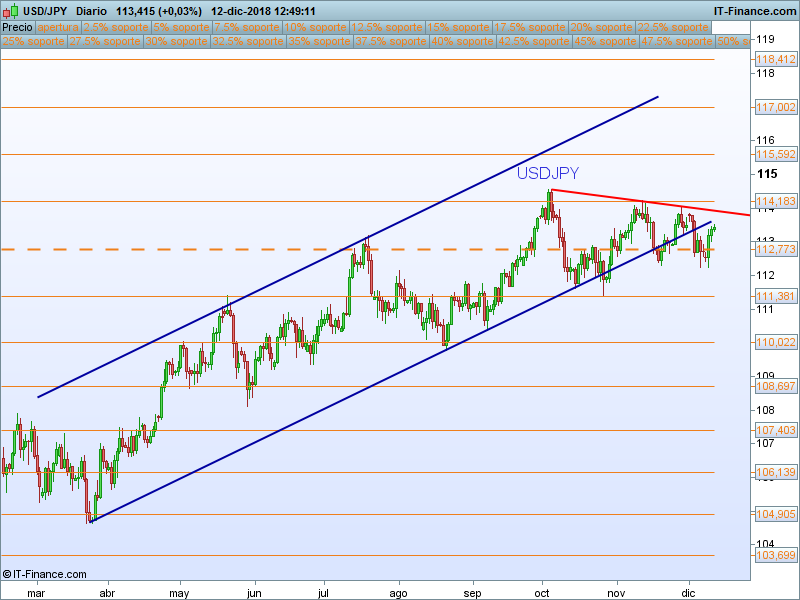Image resolution: width=800 pixels, height=600 pixels.
Task: Click the 112,773 dashed line price tag
Action: pyautogui.click(x=774, y=249)
